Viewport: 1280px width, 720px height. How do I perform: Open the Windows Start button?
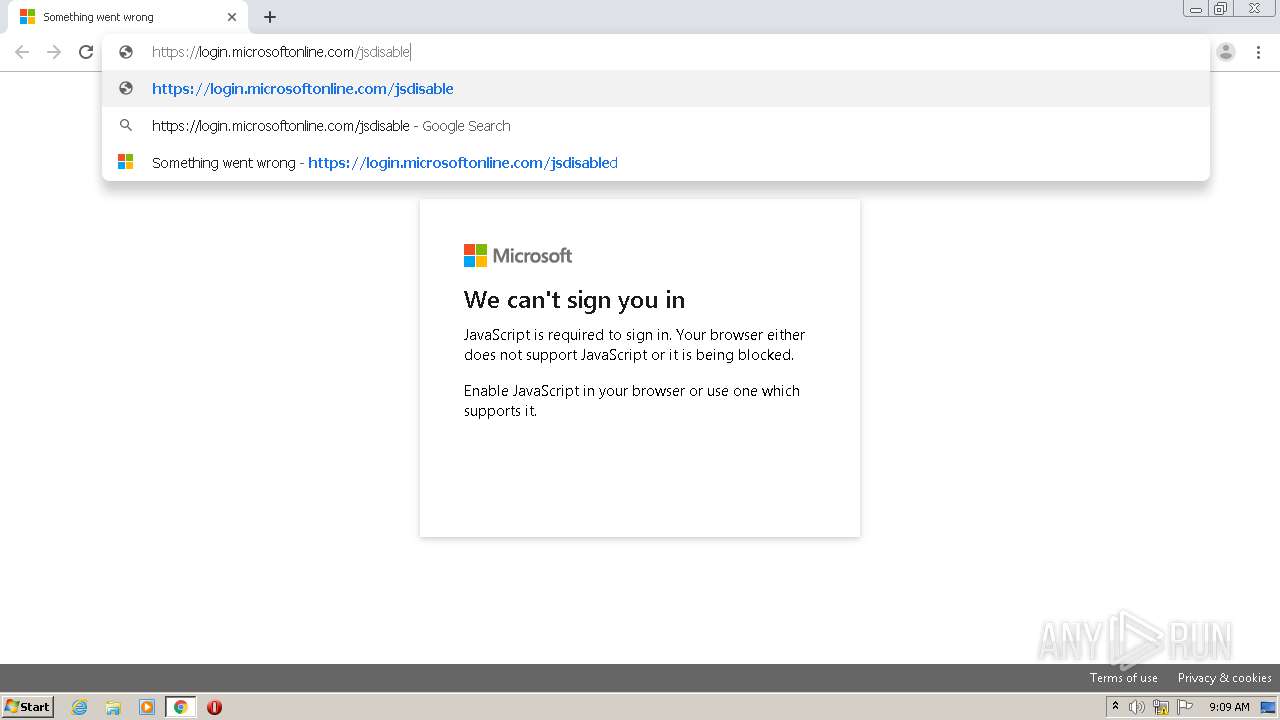tap(28, 706)
